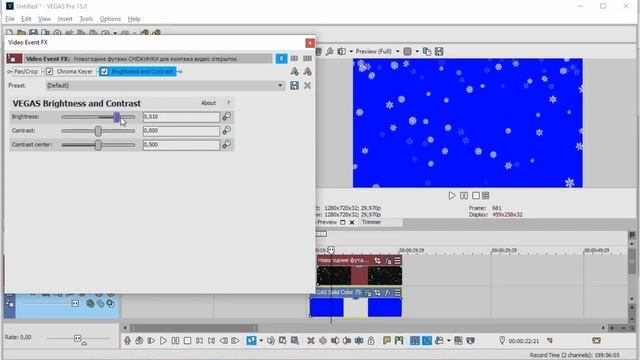Click Play in the timeline transport bar
Screen dimensions: 640x360
click(163, 340)
